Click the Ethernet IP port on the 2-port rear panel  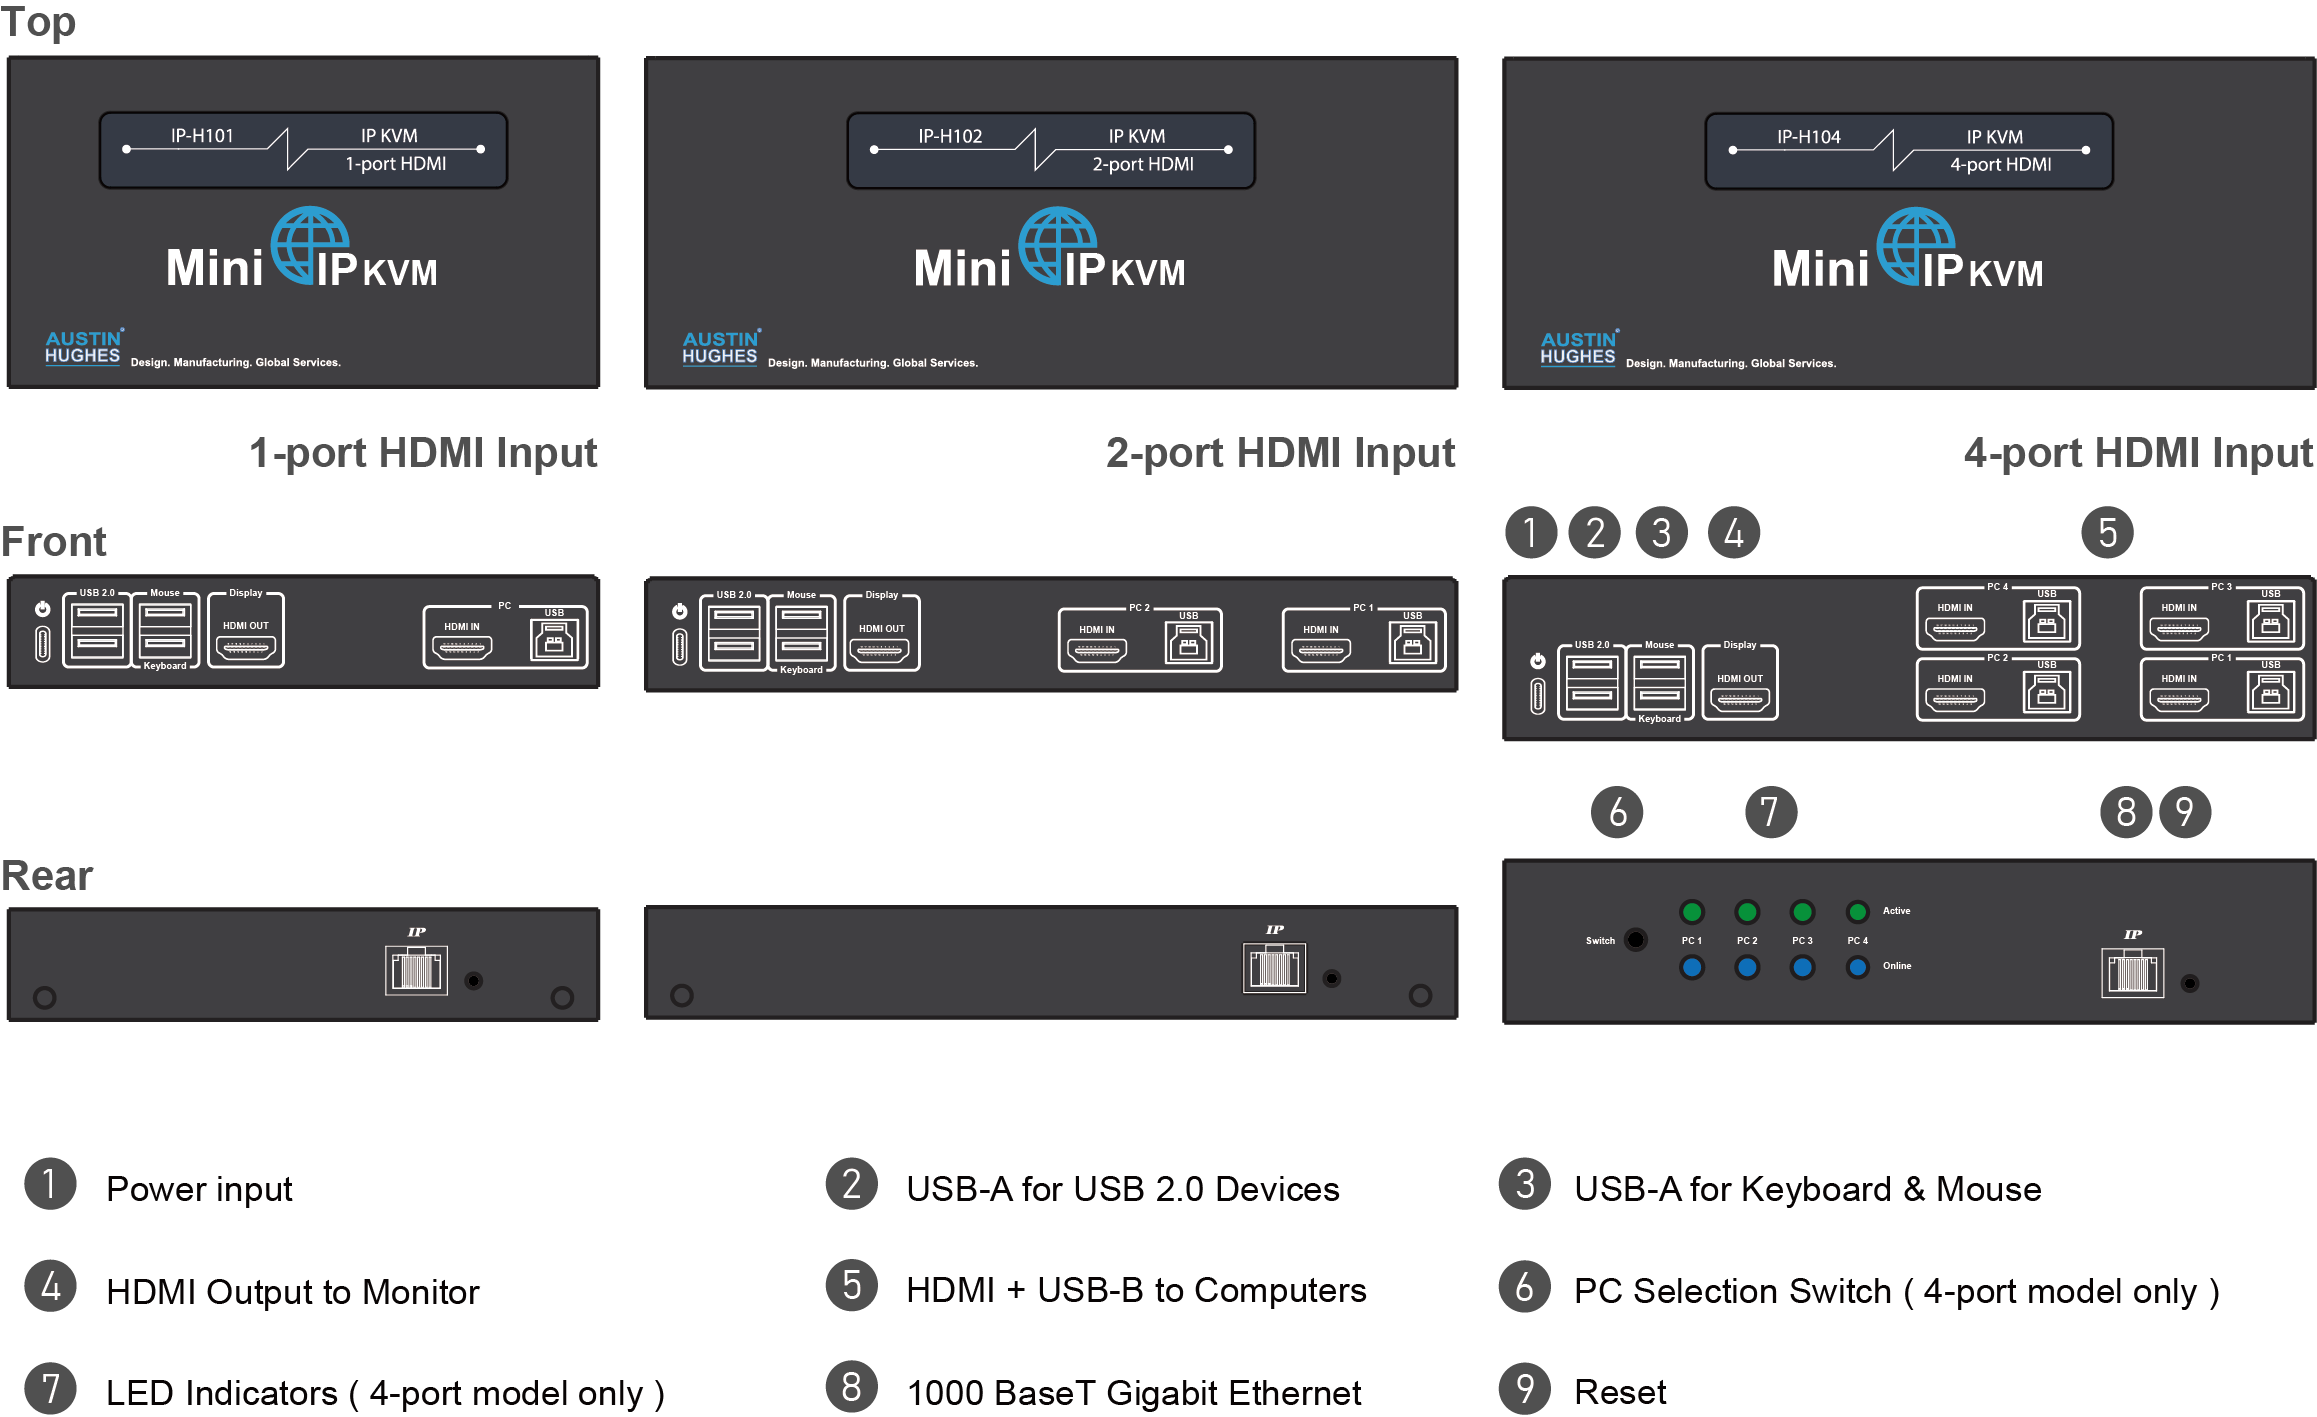pyautogui.click(x=1274, y=968)
